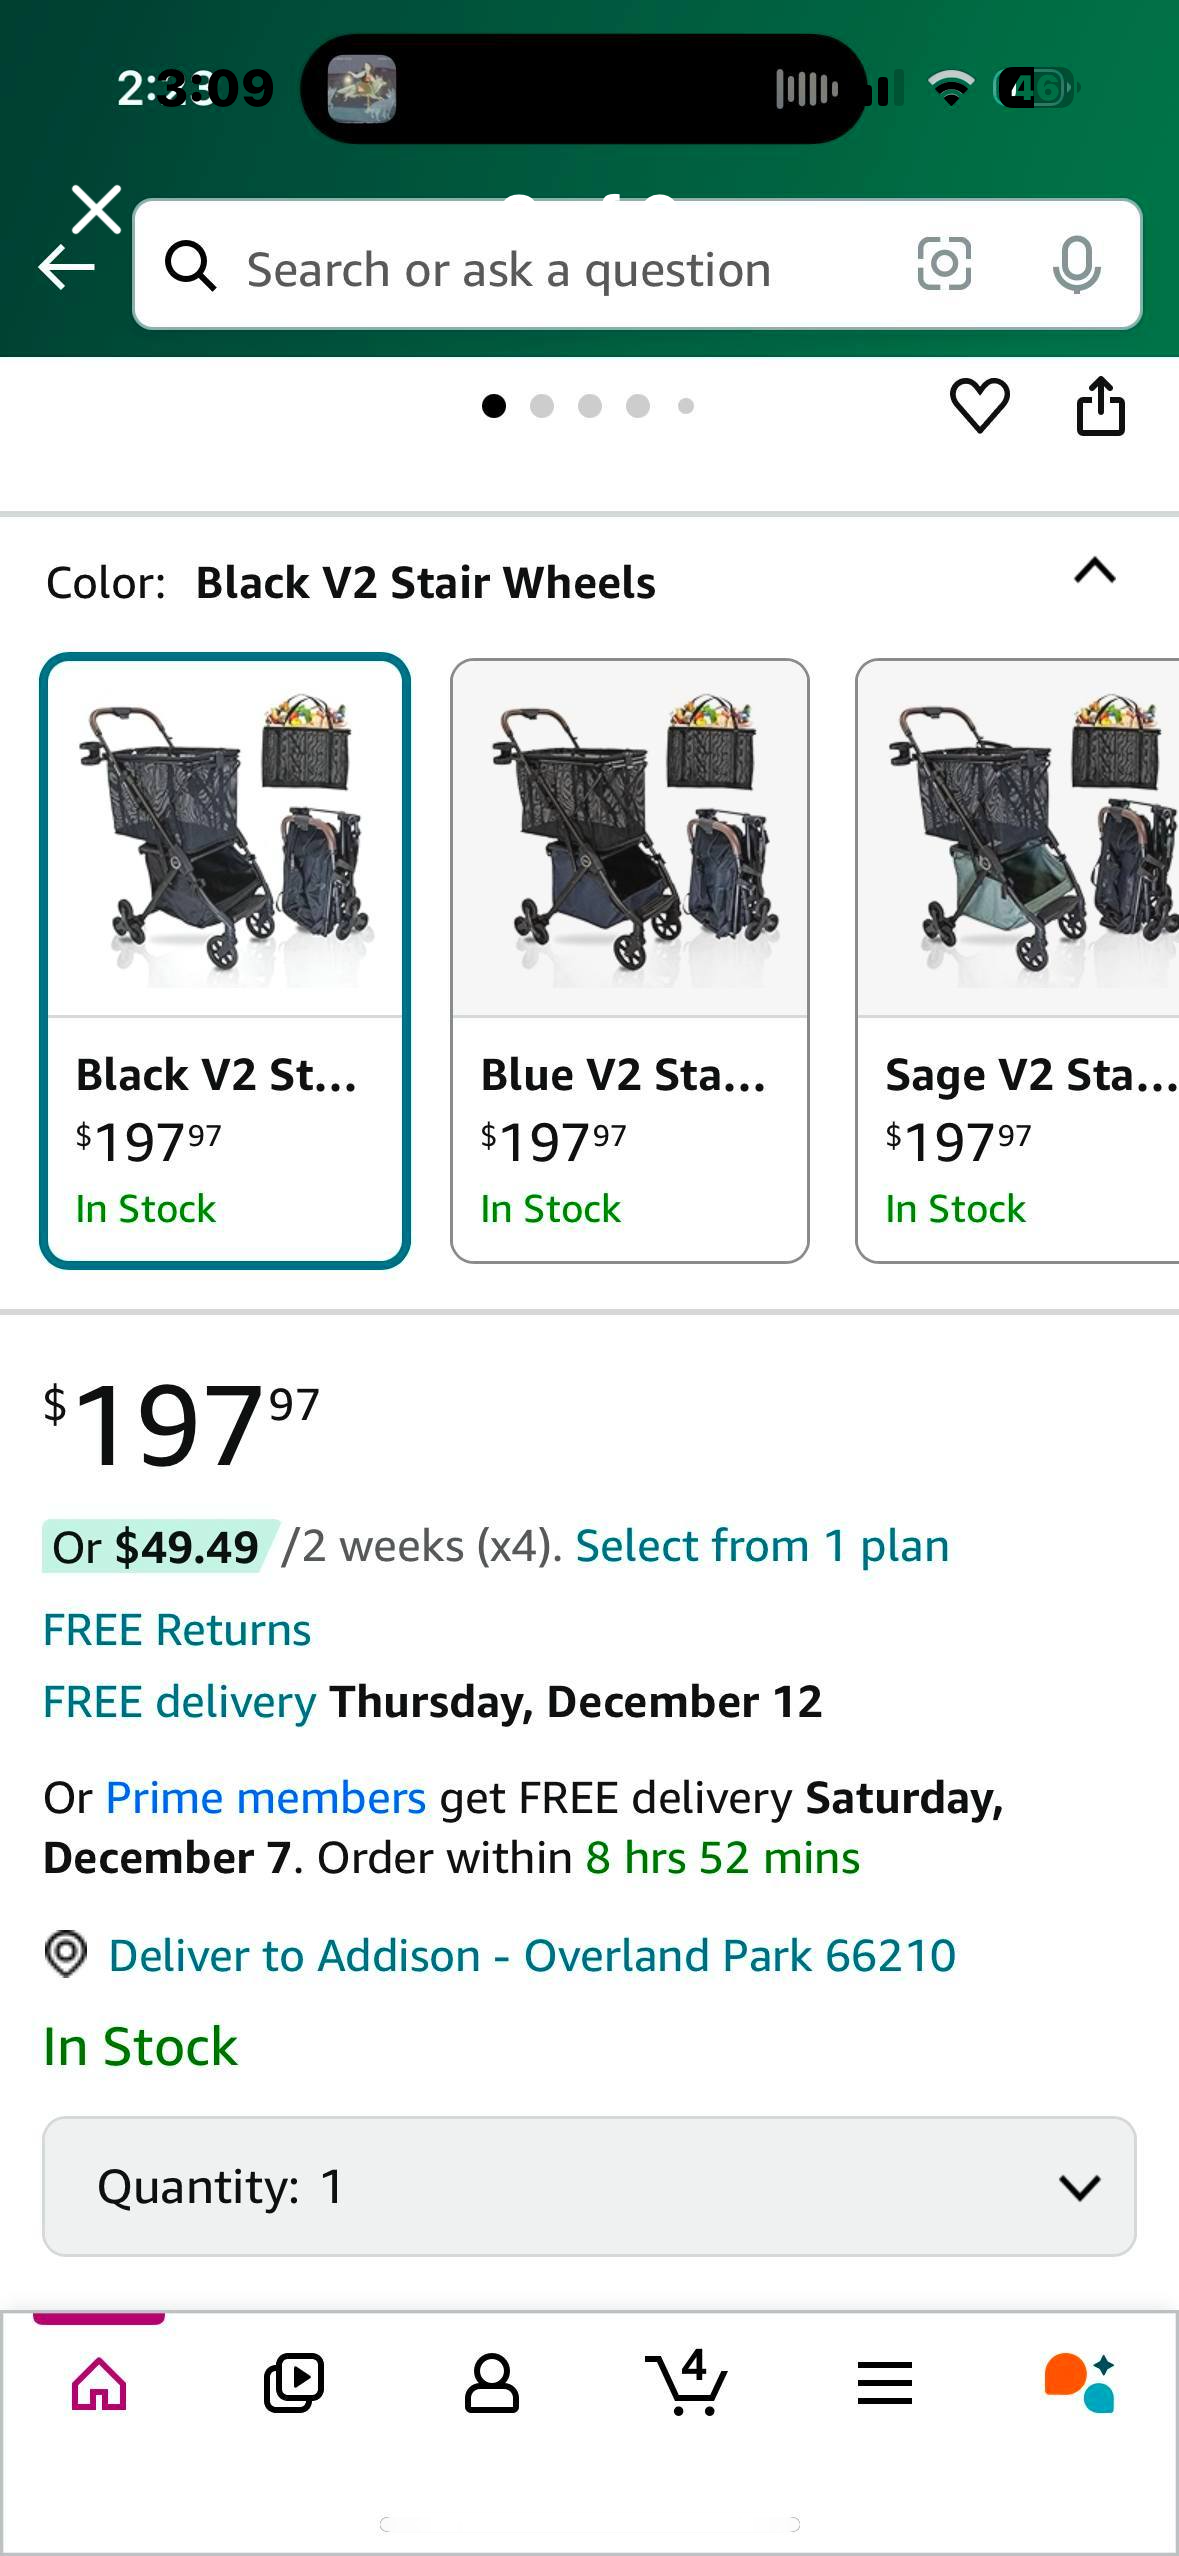This screenshot has height=2556, width=1179.
Task: Open the hamburger menu tab
Action: click(x=885, y=2384)
